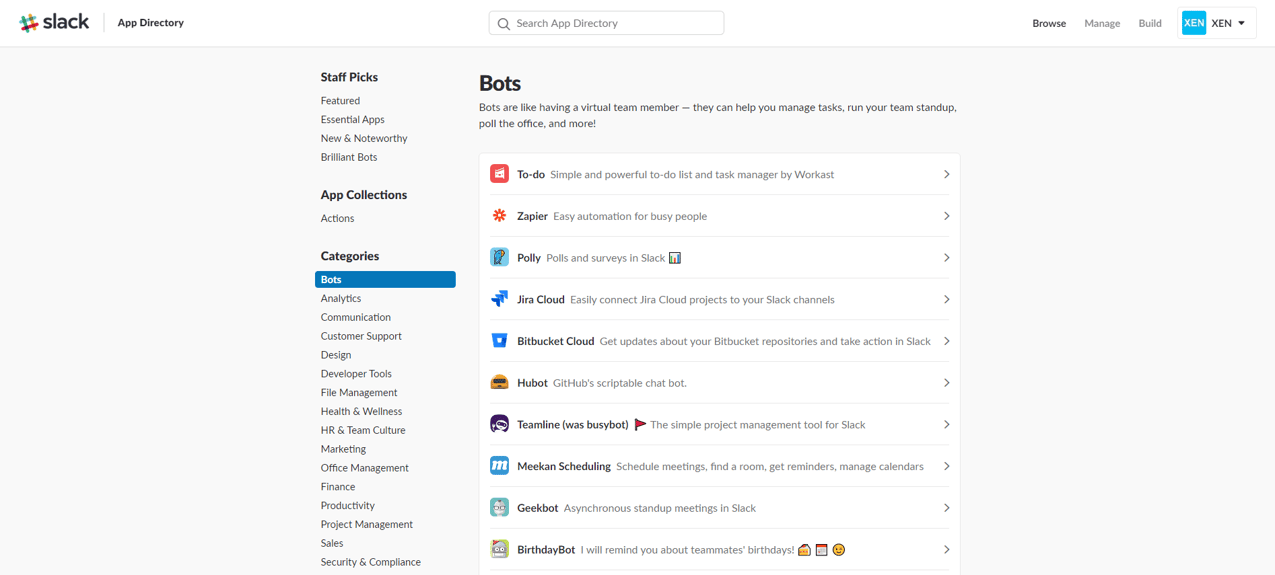Click the BirthdayBot app icon

[499, 549]
